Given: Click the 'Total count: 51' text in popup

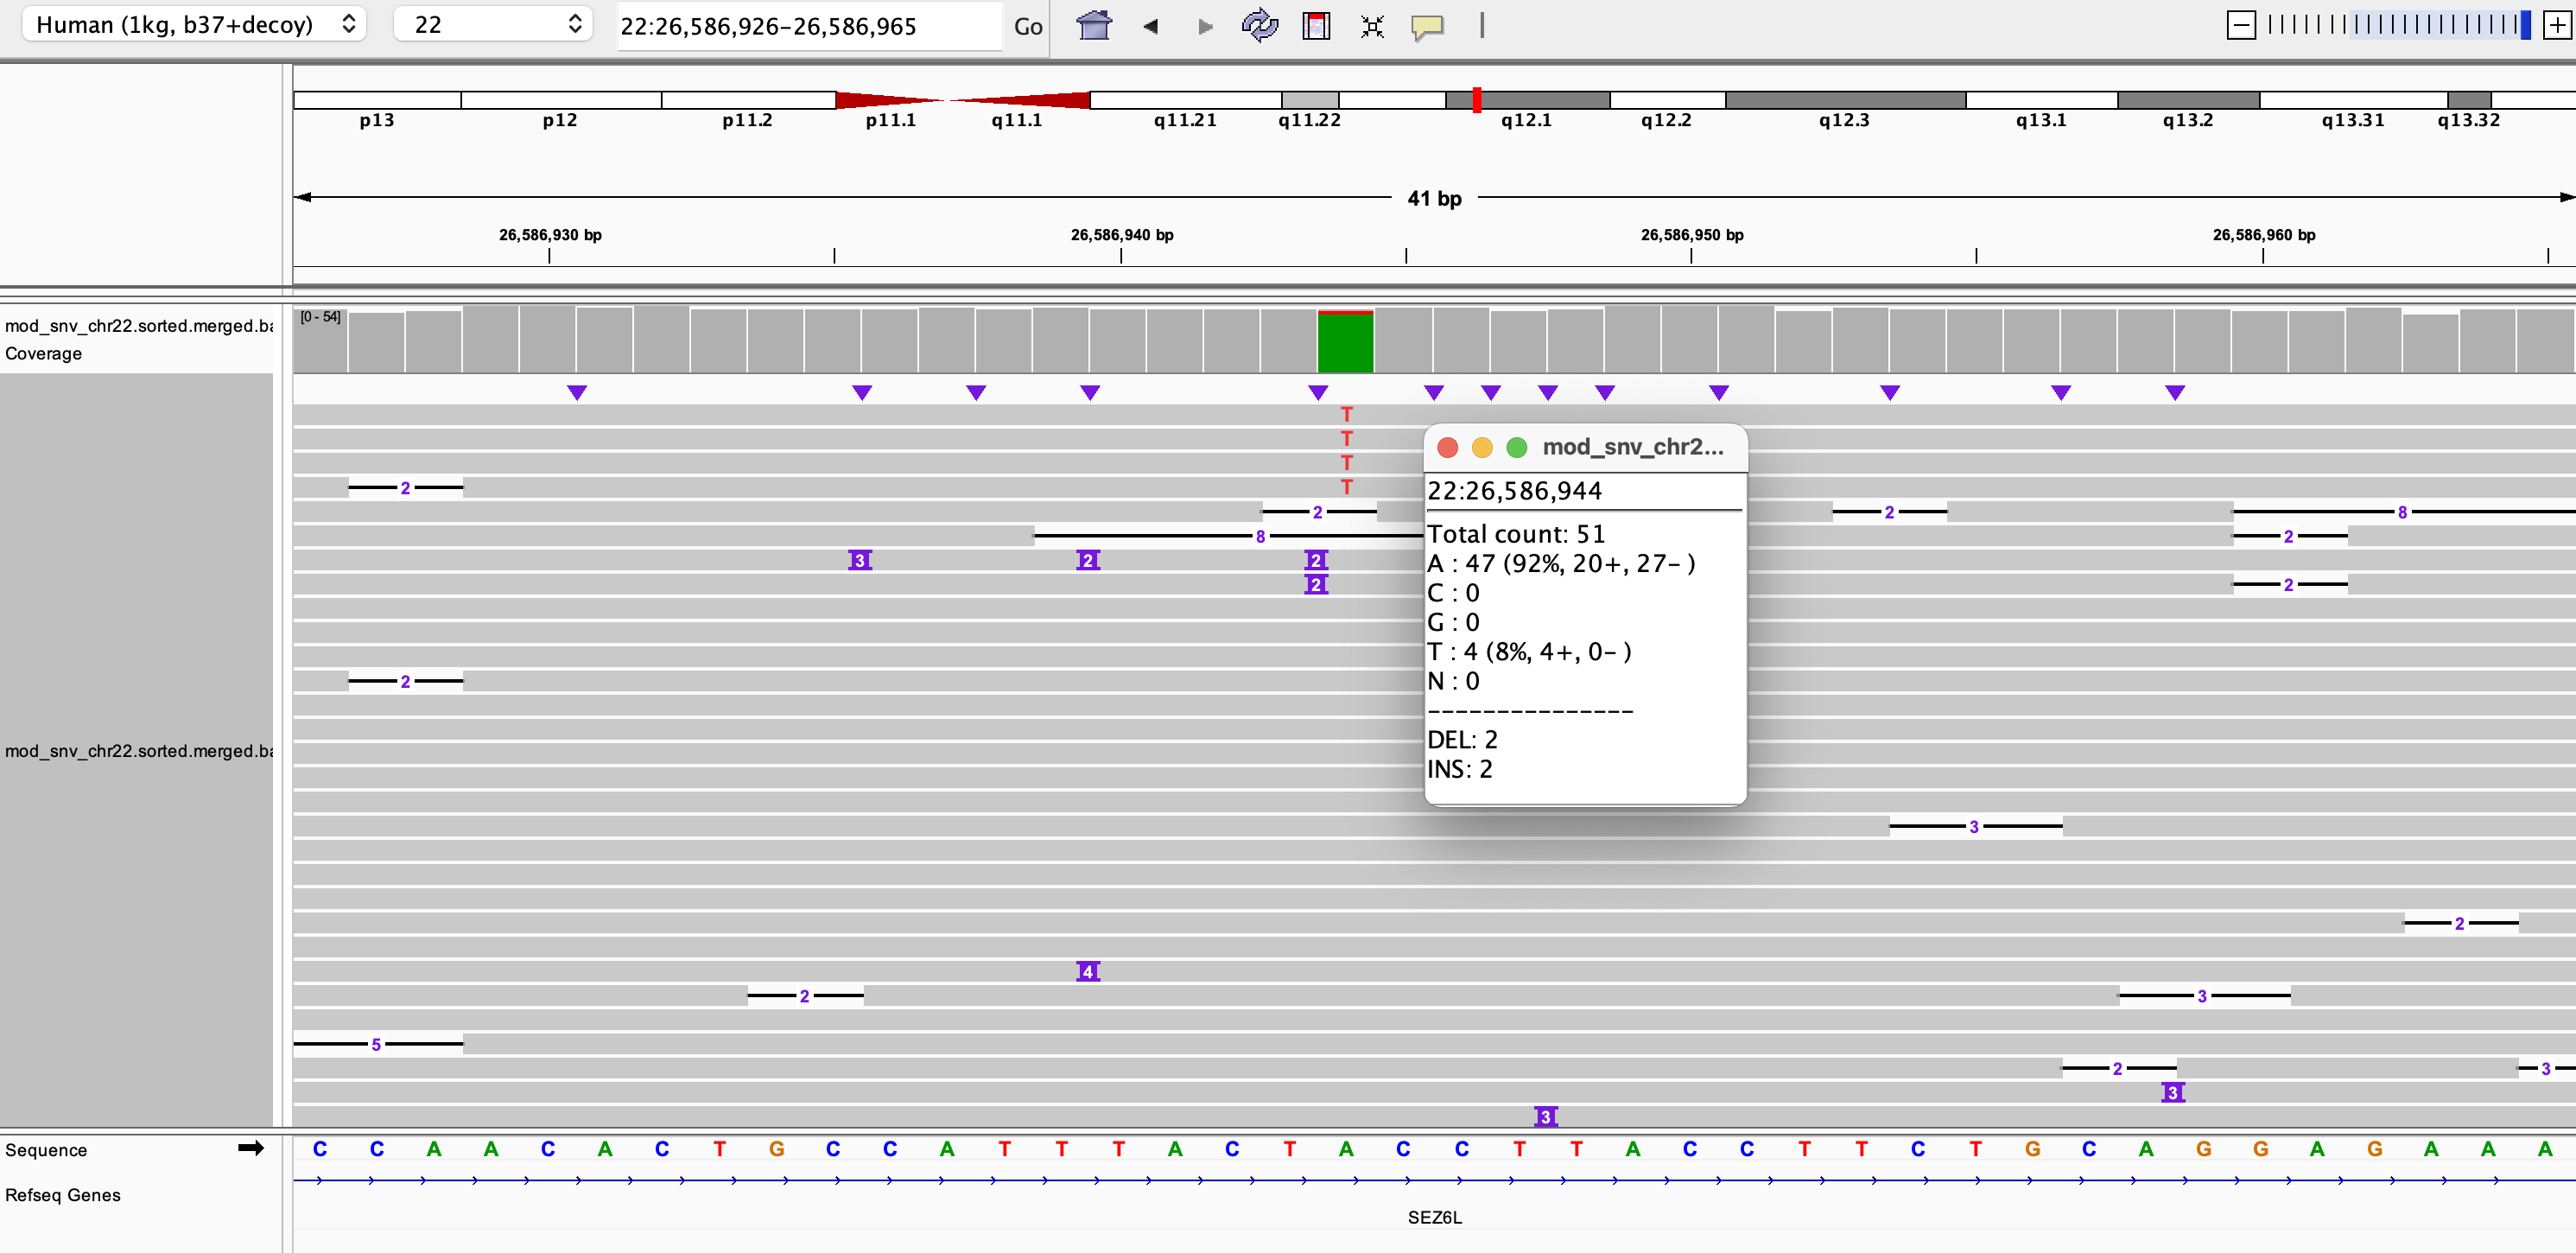Looking at the screenshot, I should (1515, 534).
